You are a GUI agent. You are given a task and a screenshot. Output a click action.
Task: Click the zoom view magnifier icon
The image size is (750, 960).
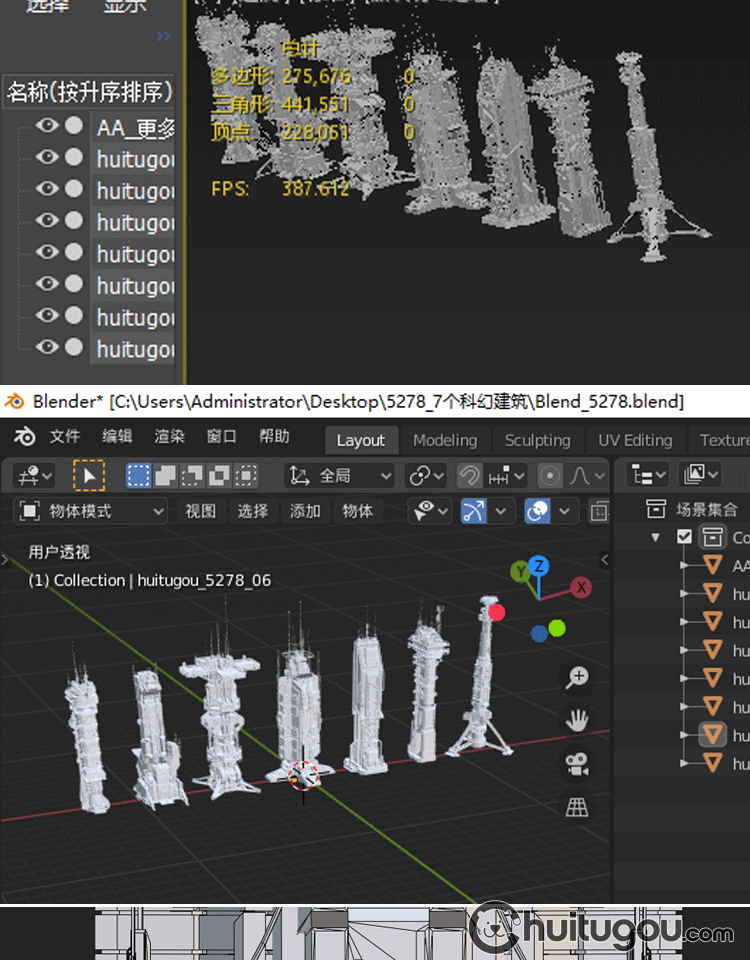(x=577, y=677)
